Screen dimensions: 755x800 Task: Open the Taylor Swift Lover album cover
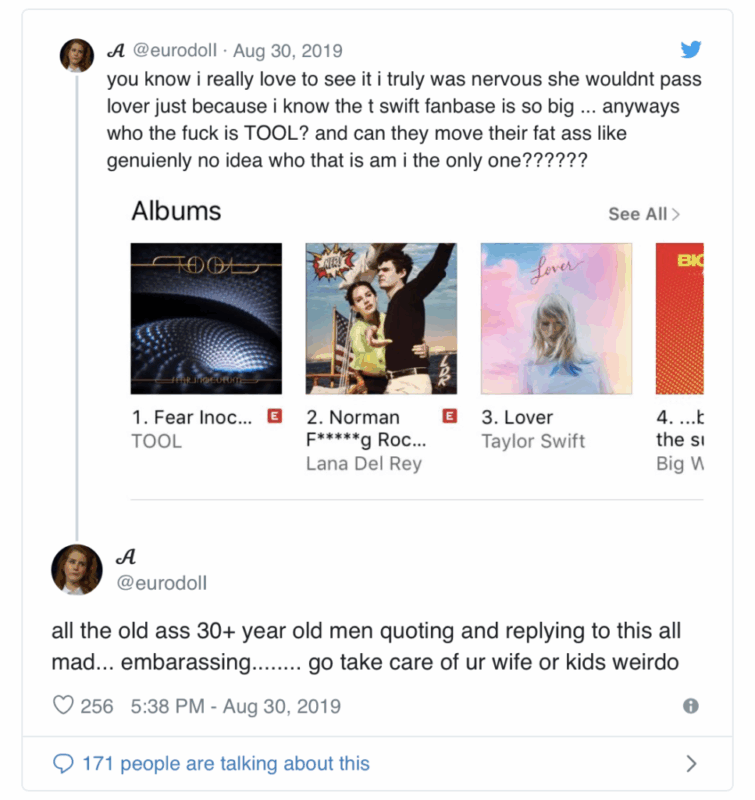(x=556, y=318)
